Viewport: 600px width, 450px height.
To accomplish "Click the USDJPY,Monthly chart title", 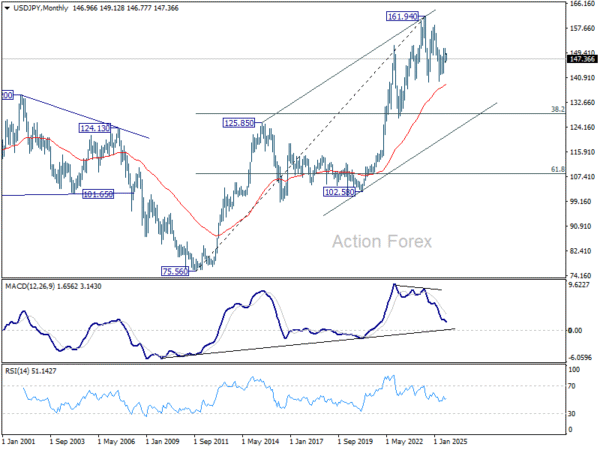I will coord(41,8).
